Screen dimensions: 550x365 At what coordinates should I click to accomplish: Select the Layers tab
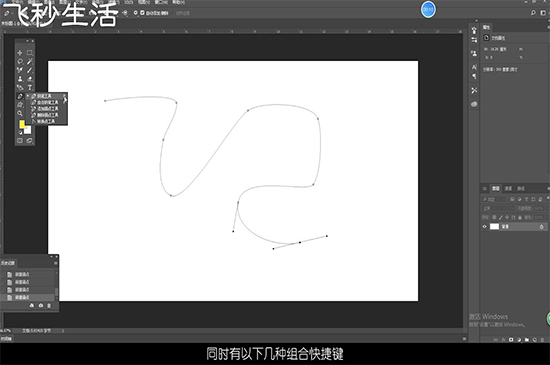[x=496, y=189]
